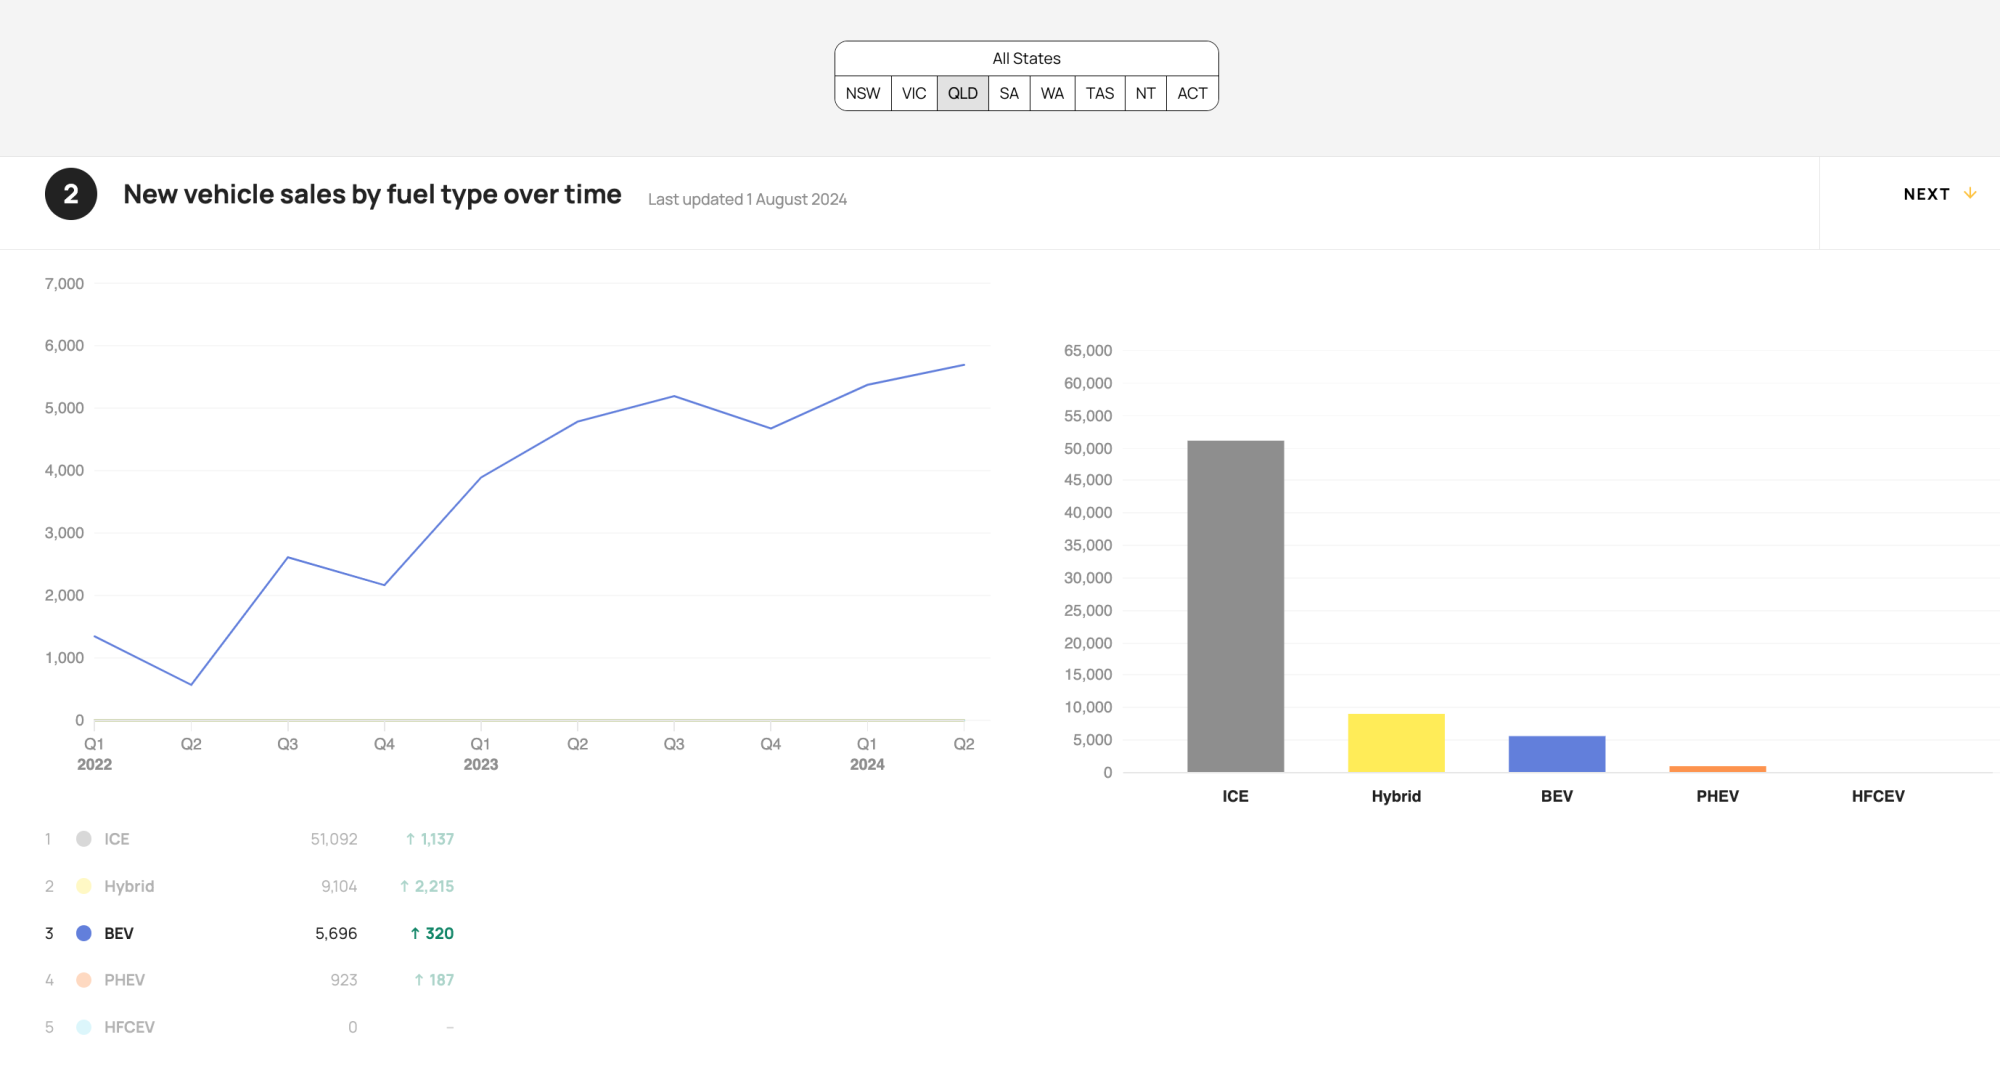This screenshot has width=2000, height=1069.
Task: Click the grey ICE legend dot
Action: coord(84,839)
